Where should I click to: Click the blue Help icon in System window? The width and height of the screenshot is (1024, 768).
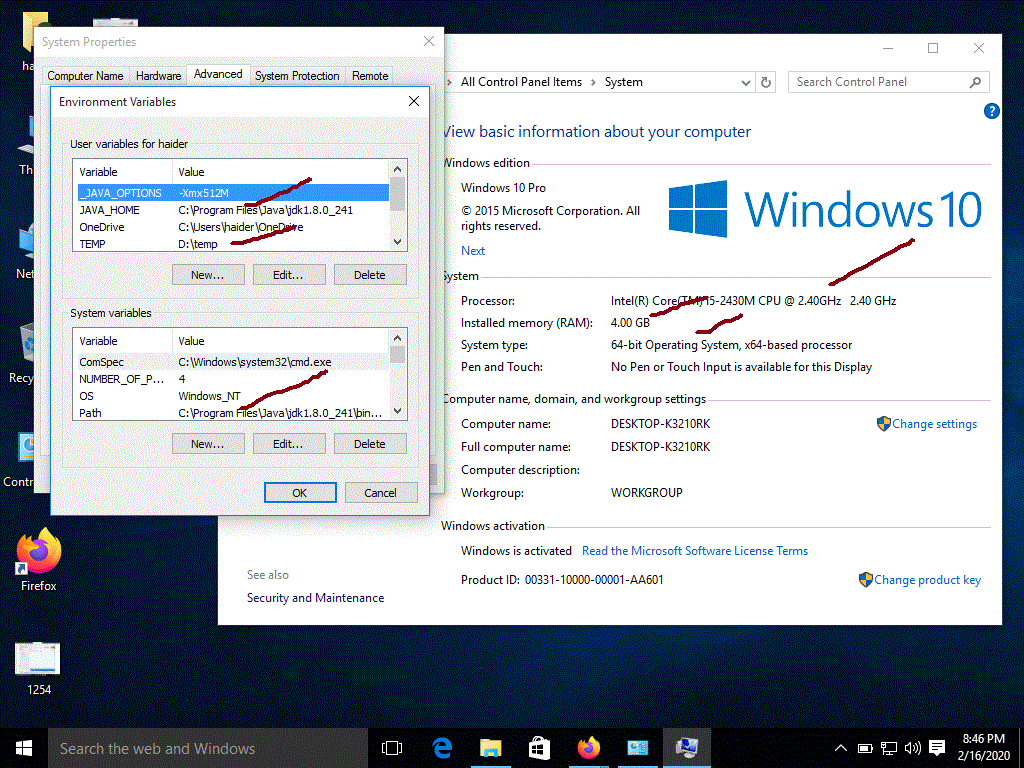[x=991, y=111]
